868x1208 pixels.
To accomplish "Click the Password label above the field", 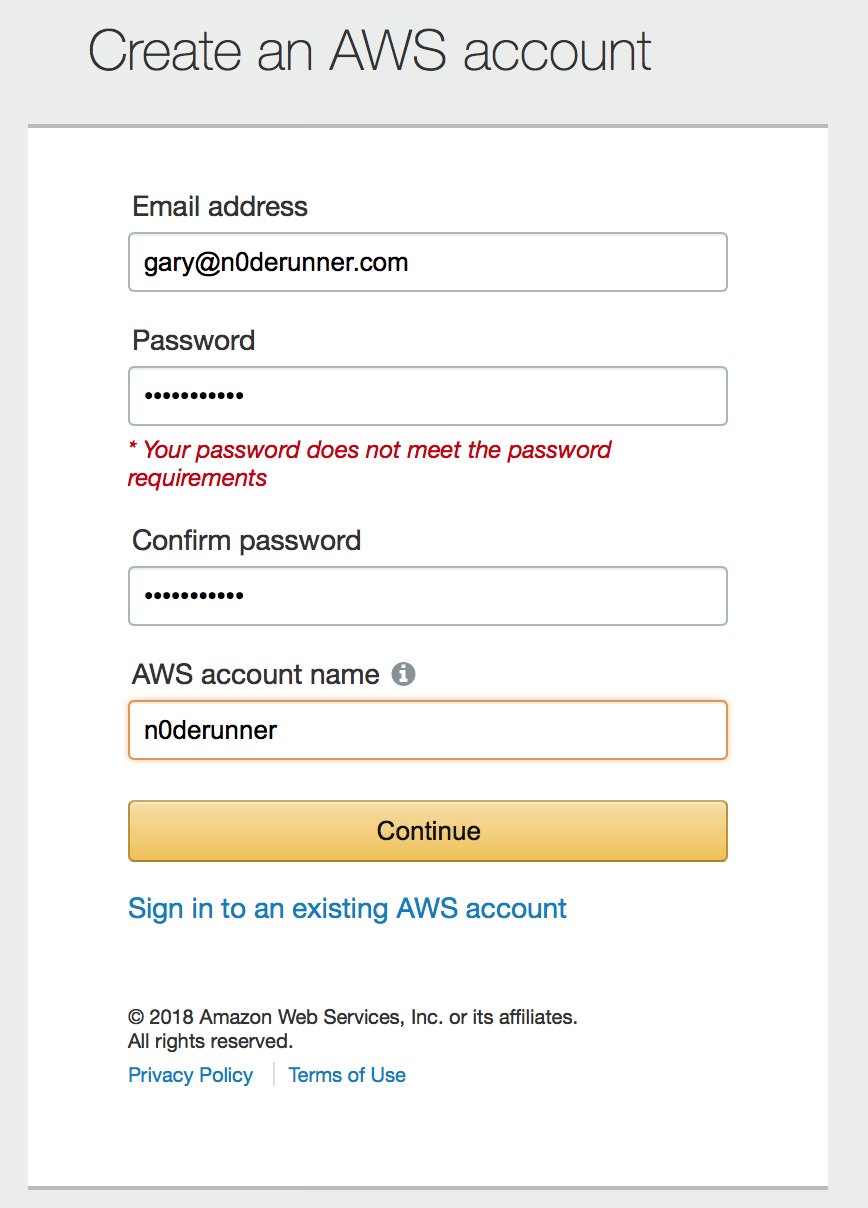I will click(x=194, y=340).
